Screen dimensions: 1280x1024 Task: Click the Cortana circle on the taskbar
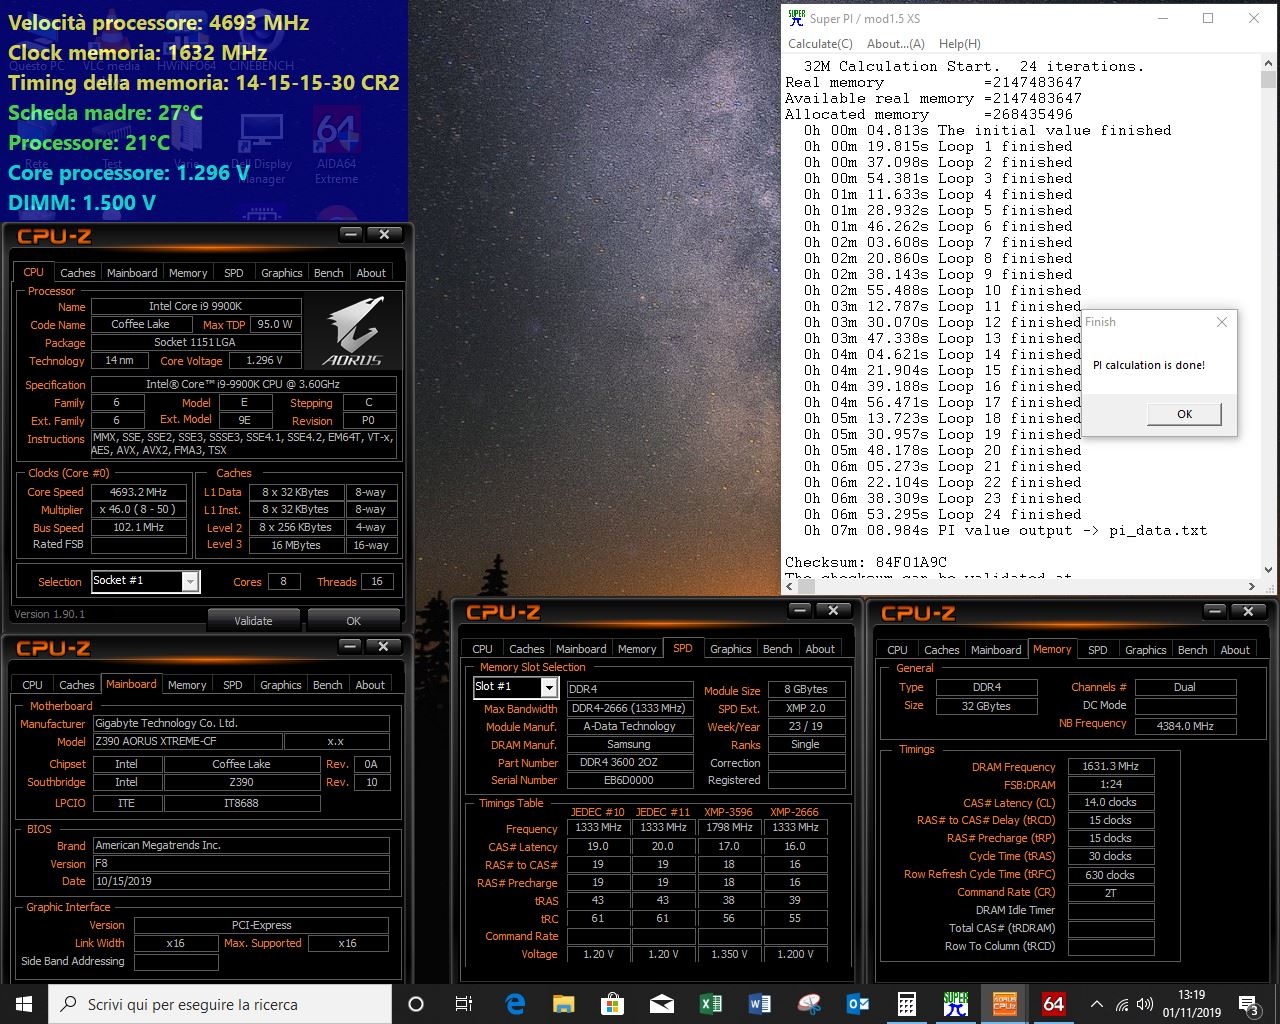[x=416, y=1004]
